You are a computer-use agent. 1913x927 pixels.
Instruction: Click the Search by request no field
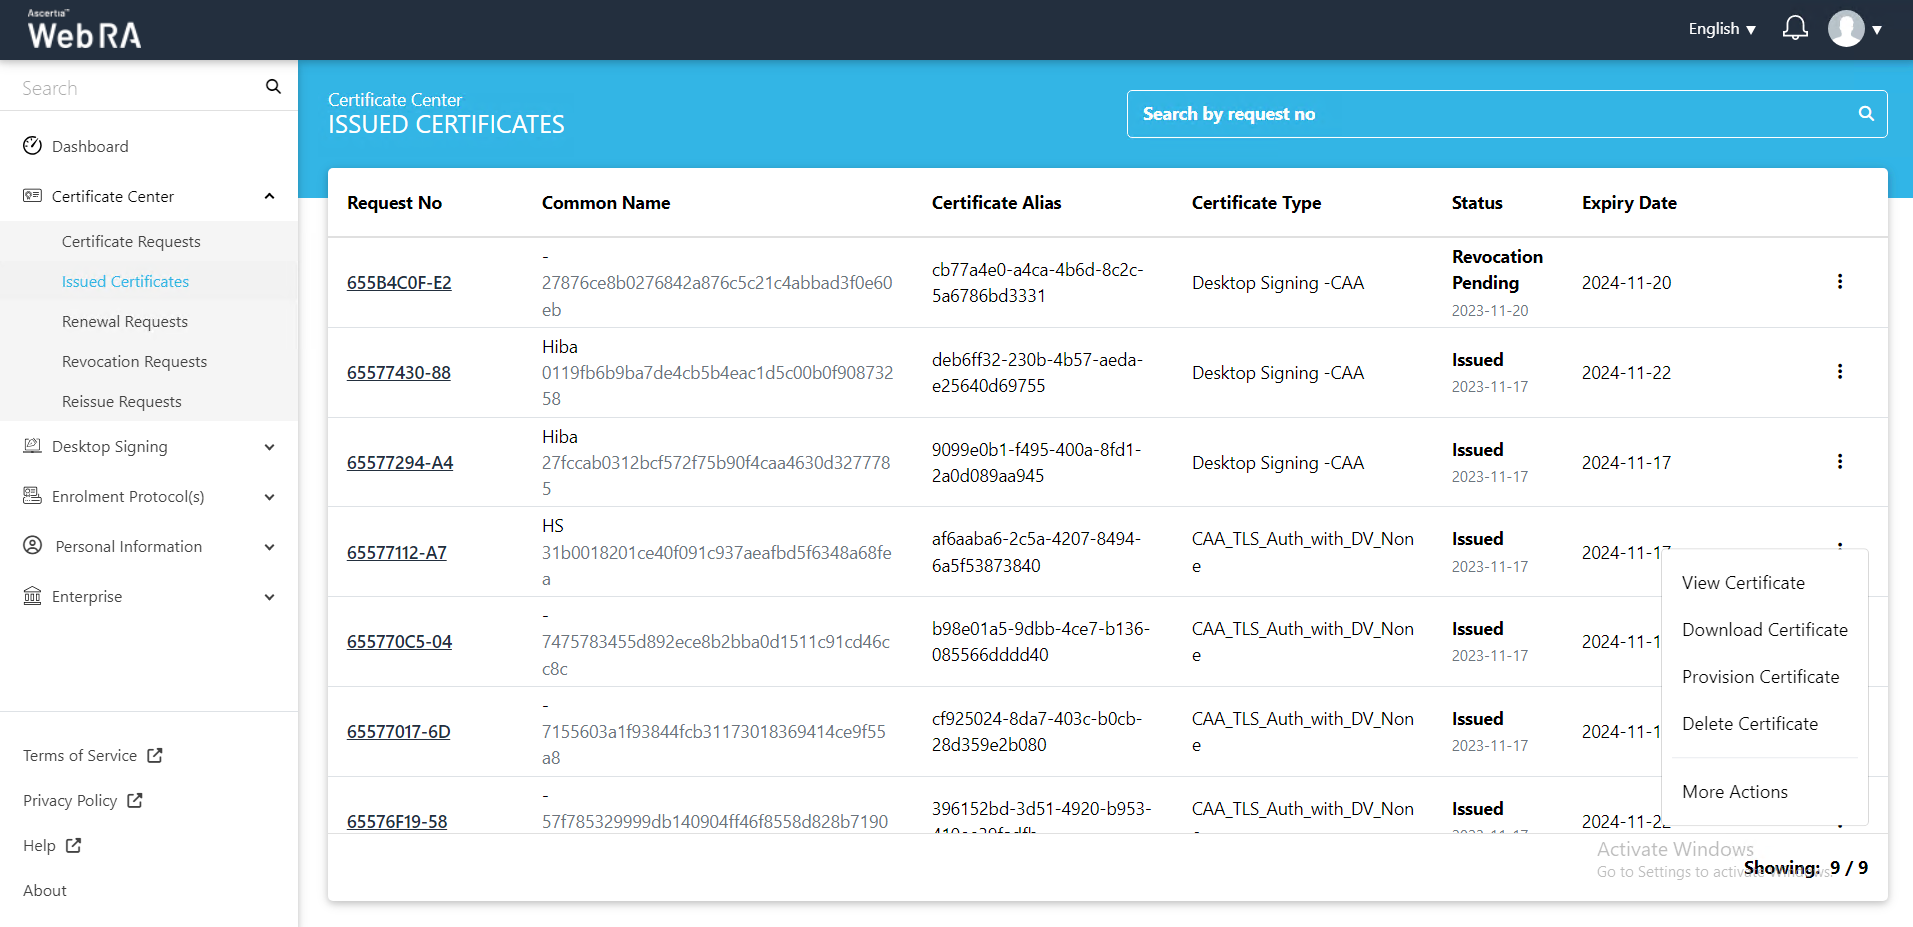tap(1490, 114)
